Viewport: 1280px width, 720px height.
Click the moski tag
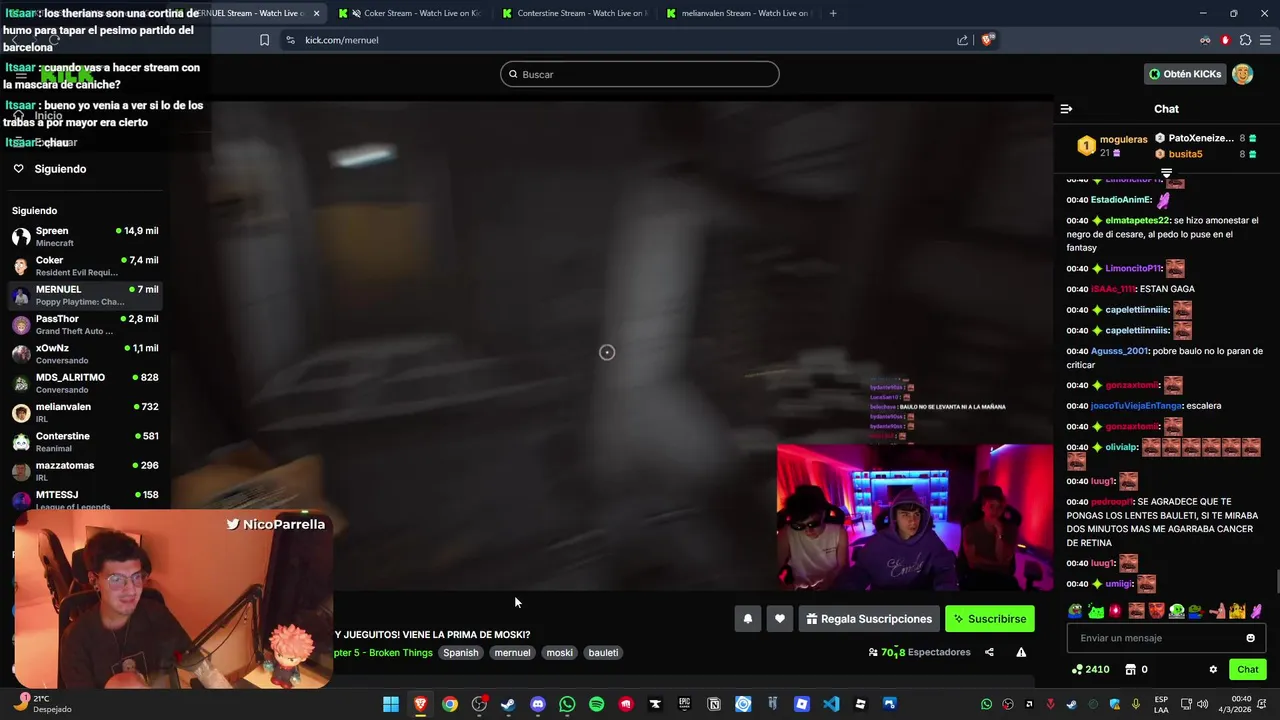point(560,652)
